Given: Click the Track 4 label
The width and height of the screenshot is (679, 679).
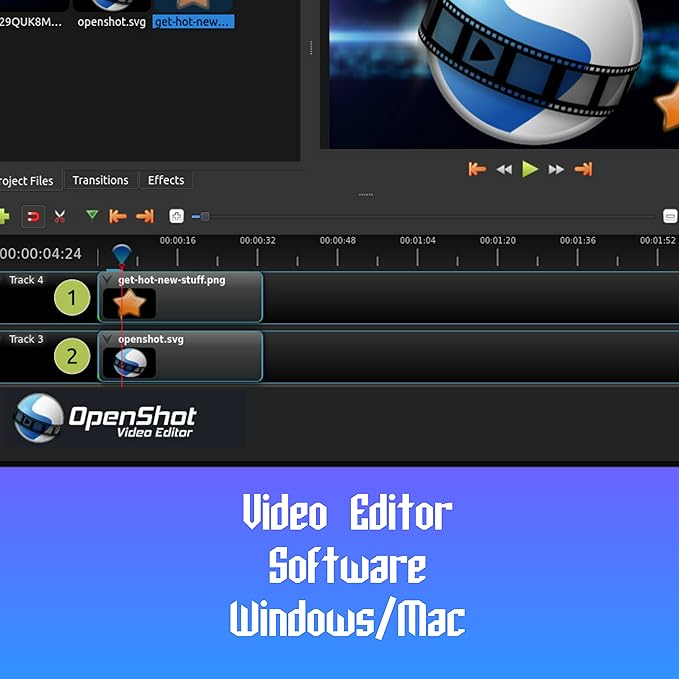Looking at the screenshot, I should coord(26,280).
